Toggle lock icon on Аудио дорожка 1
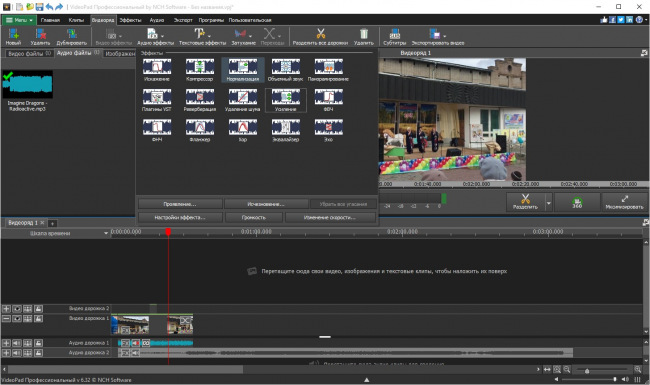 click(38, 343)
